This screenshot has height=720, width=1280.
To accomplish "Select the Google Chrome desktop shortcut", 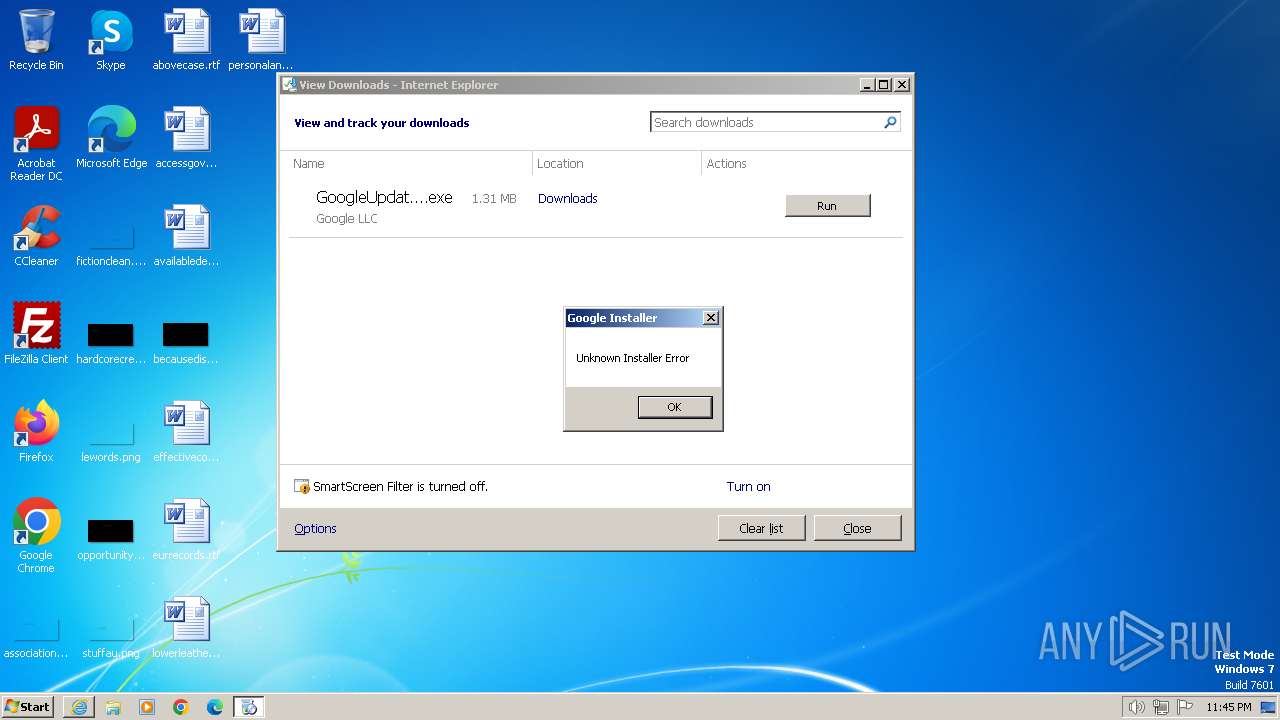I will pyautogui.click(x=36, y=536).
